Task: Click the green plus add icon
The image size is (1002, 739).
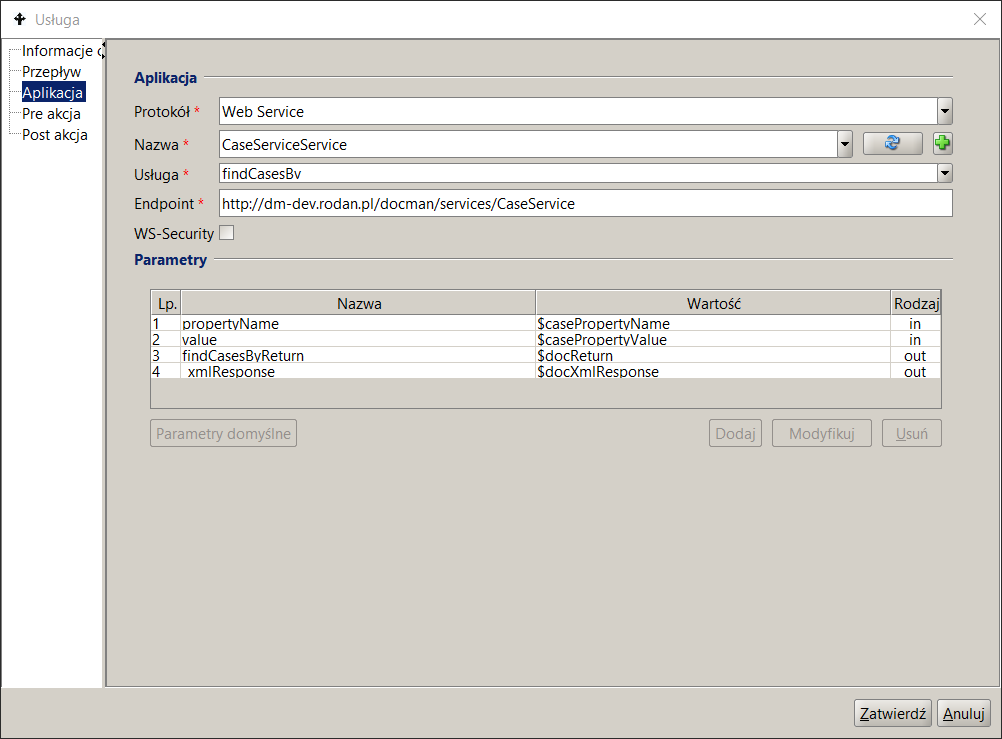Action: (x=942, y=144)
